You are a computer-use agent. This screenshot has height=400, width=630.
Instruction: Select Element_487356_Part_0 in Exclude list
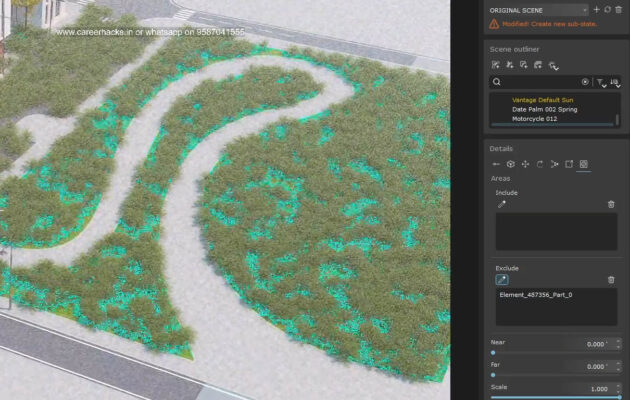(x=535, y=297)
